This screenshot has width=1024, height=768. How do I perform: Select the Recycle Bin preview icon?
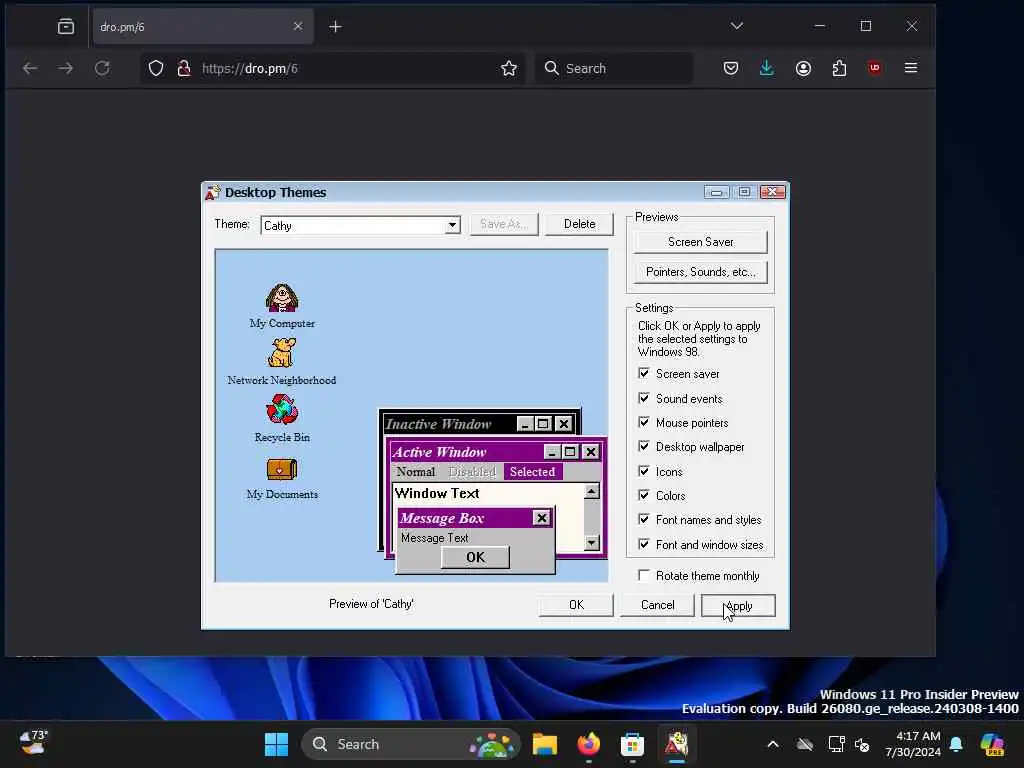click(x=281, y=409)
